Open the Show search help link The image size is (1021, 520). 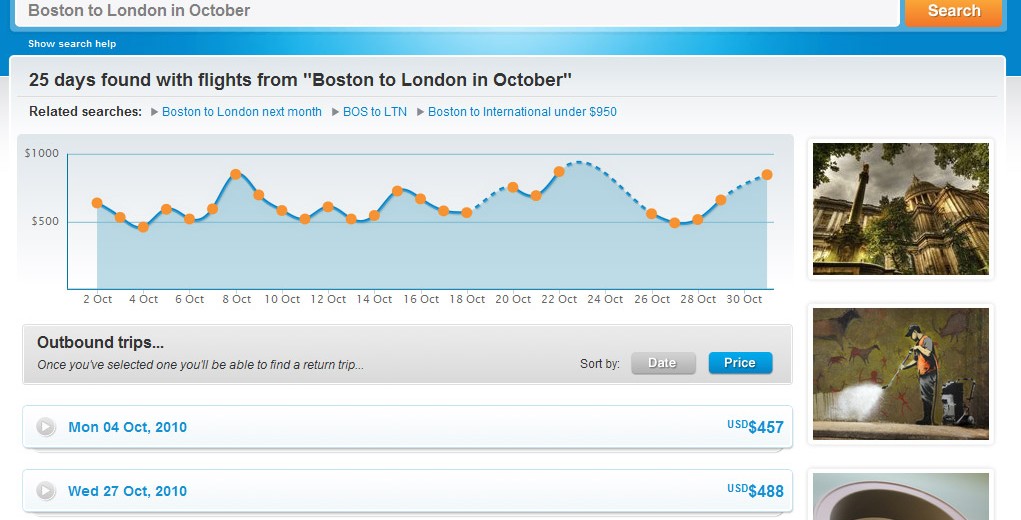(72, 44)
